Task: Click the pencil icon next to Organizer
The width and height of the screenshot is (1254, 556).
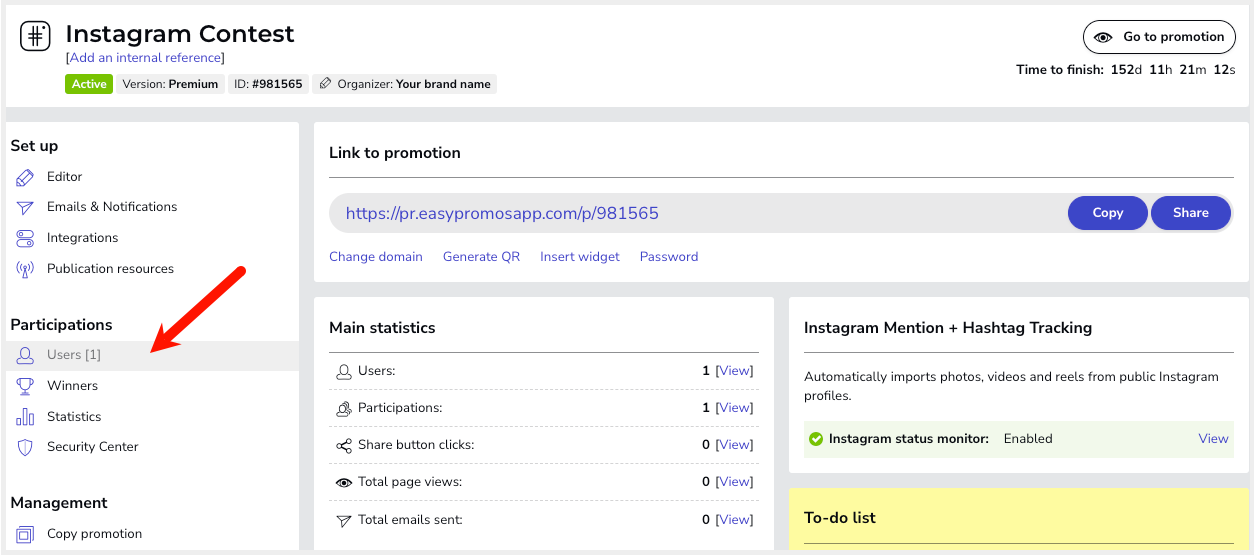Action: [325, 84]
